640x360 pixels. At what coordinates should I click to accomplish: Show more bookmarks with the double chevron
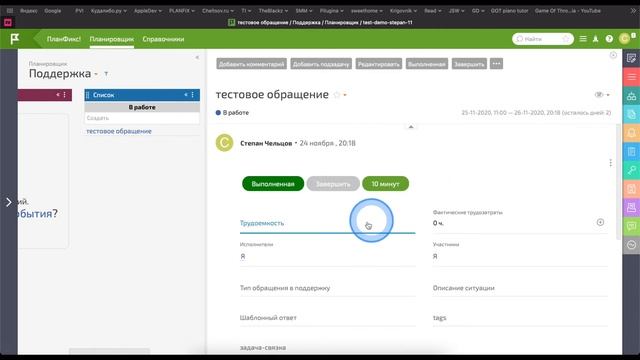pos(633,11)
